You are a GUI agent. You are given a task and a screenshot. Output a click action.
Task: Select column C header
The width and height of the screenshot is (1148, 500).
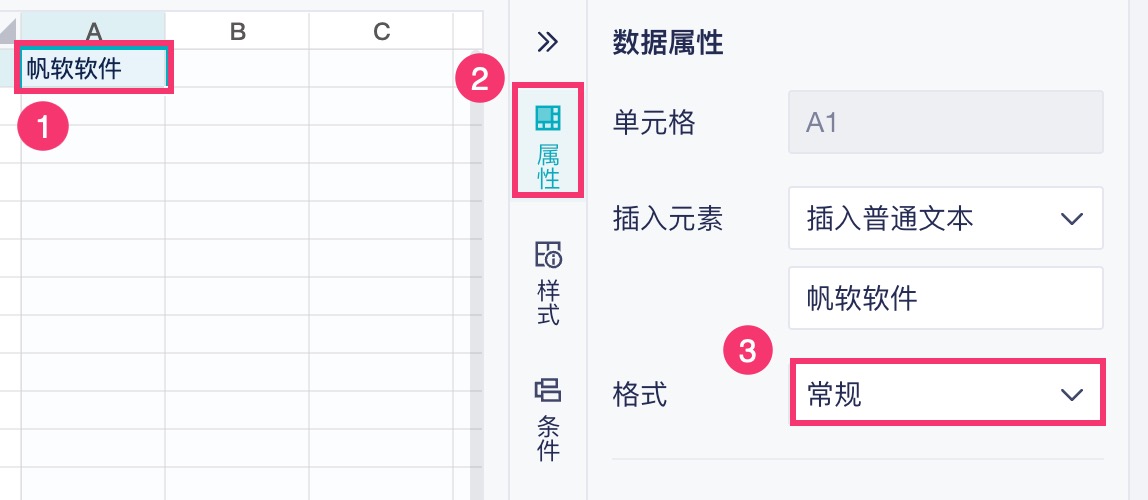tap(381, 32)
